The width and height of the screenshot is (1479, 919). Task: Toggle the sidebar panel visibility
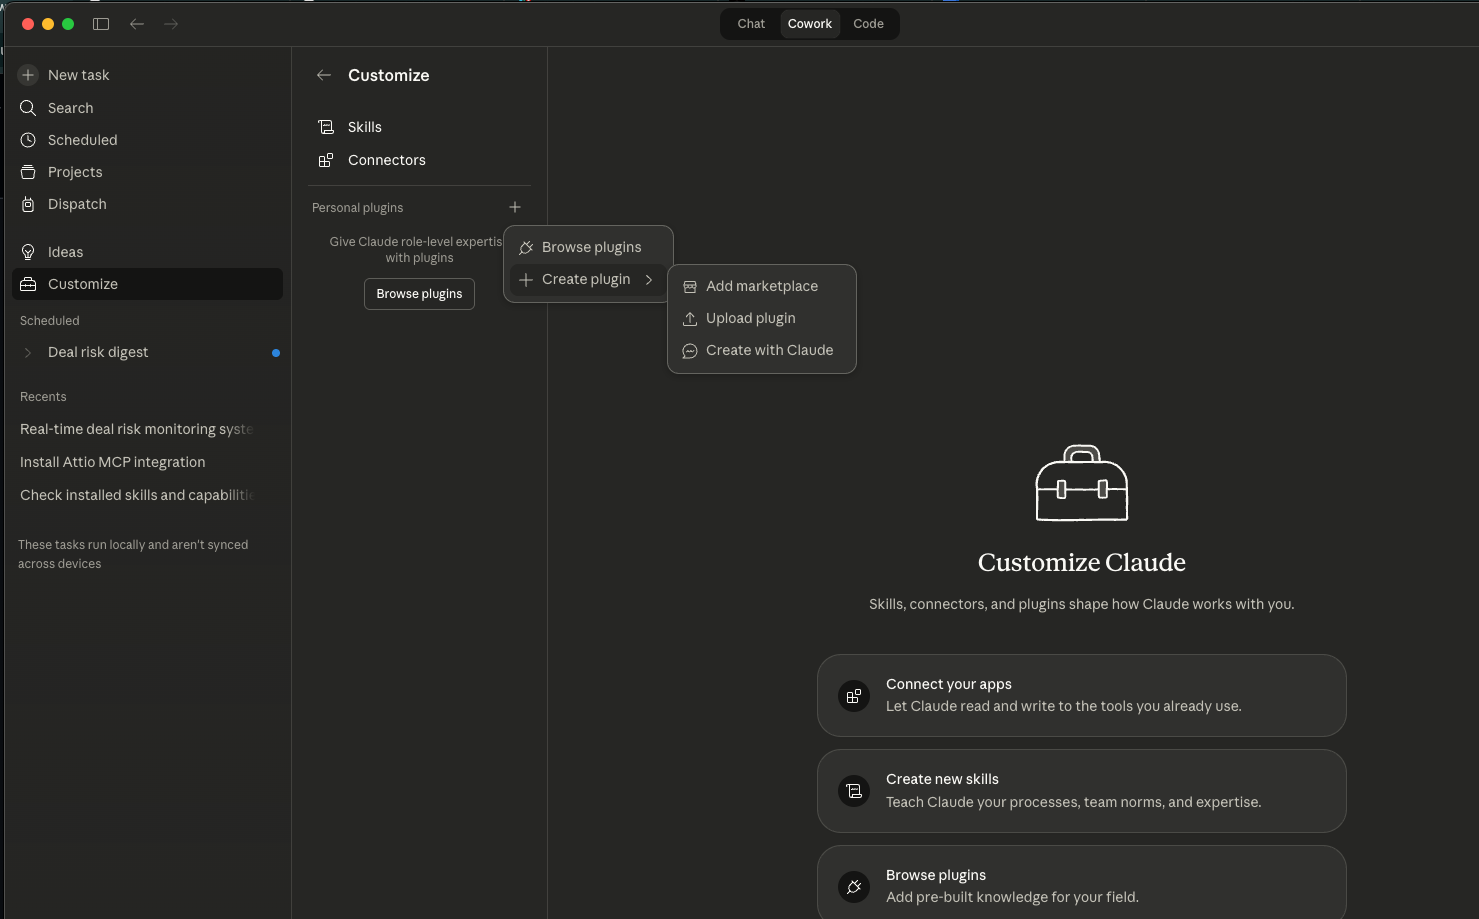click(100, 23)
